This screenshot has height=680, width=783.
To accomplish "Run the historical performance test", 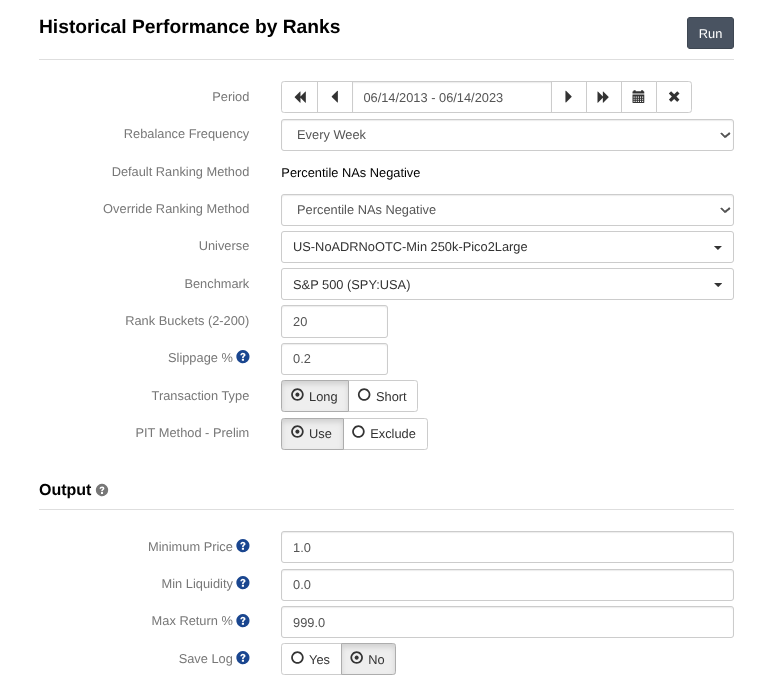I will (710, 33).
